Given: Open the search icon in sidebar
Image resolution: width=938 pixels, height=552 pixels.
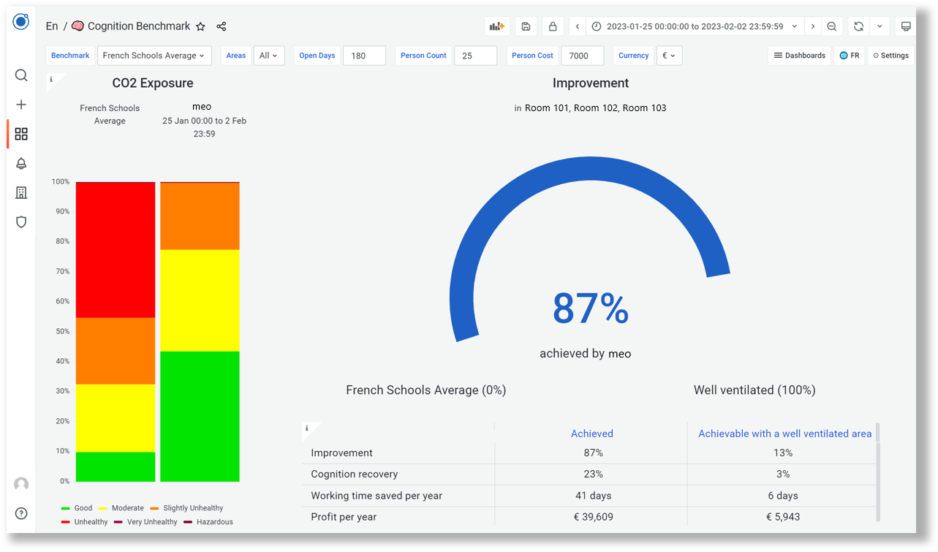Looking at the screenshot, I should click(21, 75).
